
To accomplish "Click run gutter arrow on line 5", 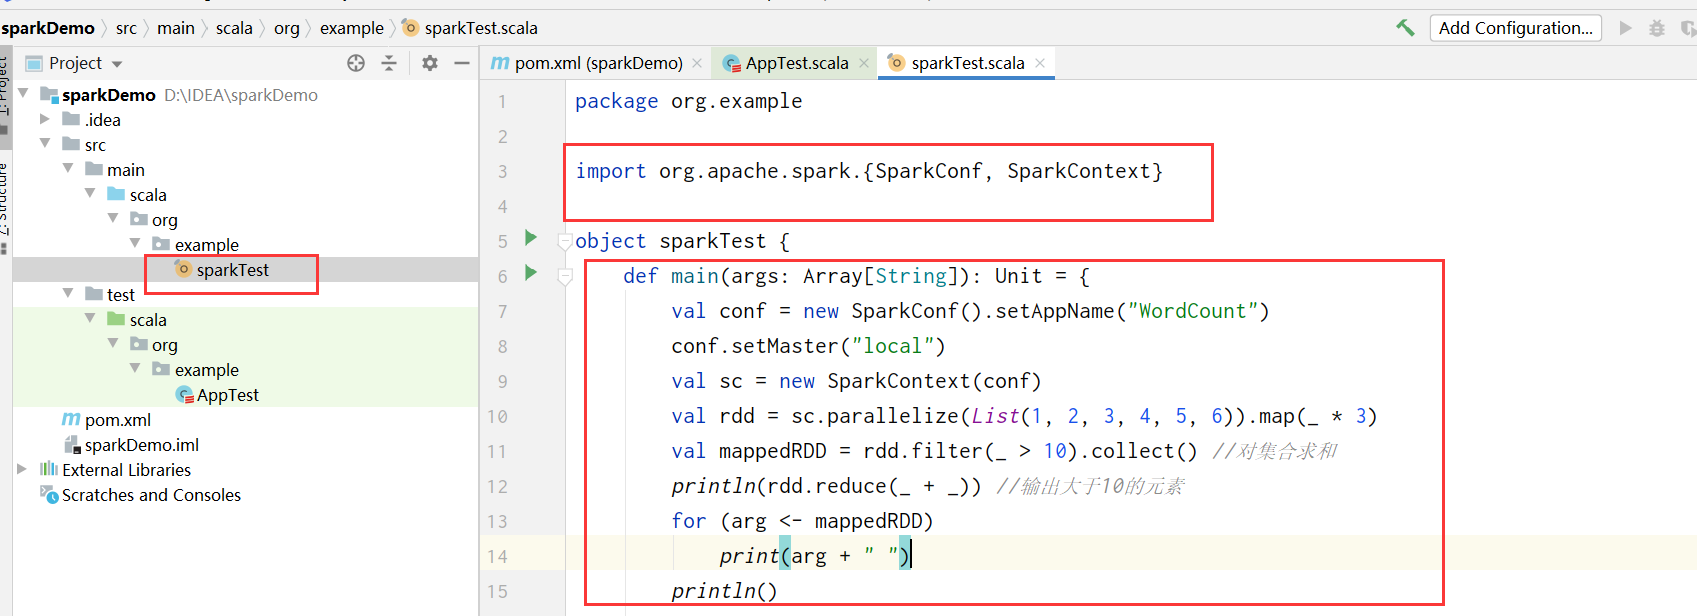I will [531, 238].
